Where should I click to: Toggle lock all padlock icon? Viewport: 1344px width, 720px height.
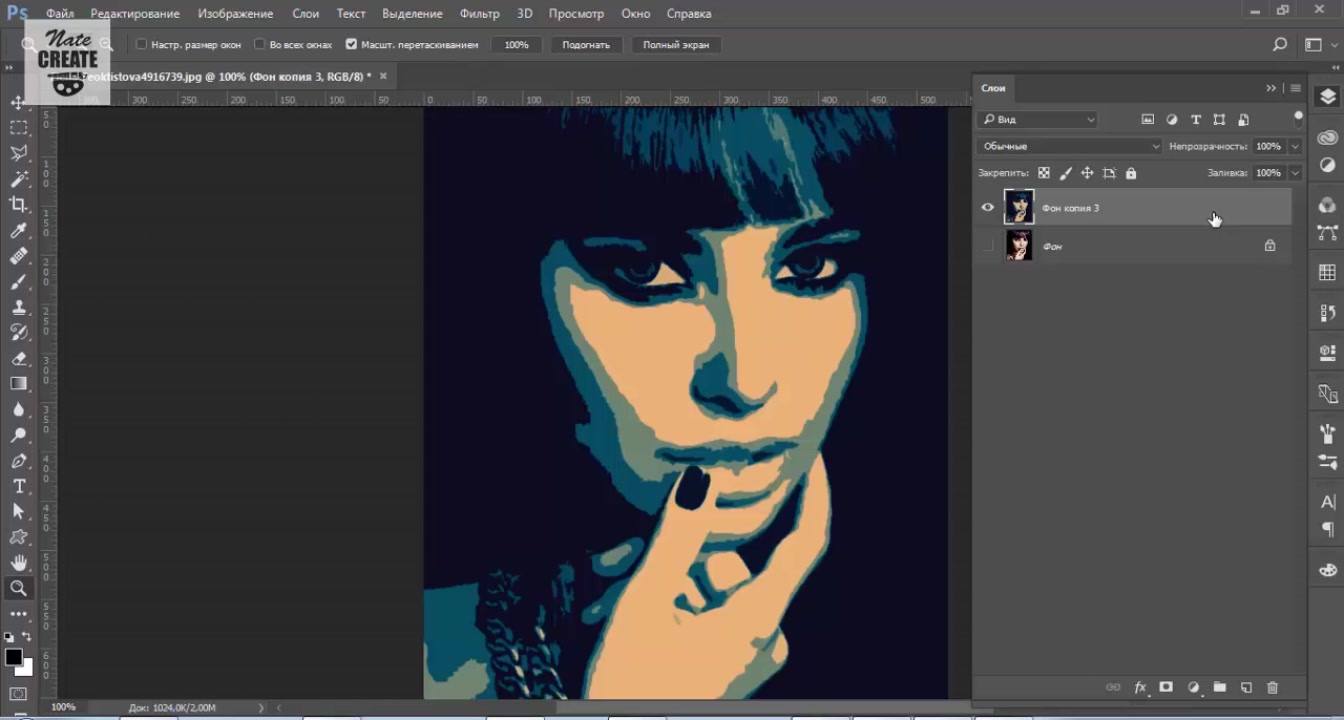click(1131, 173)
